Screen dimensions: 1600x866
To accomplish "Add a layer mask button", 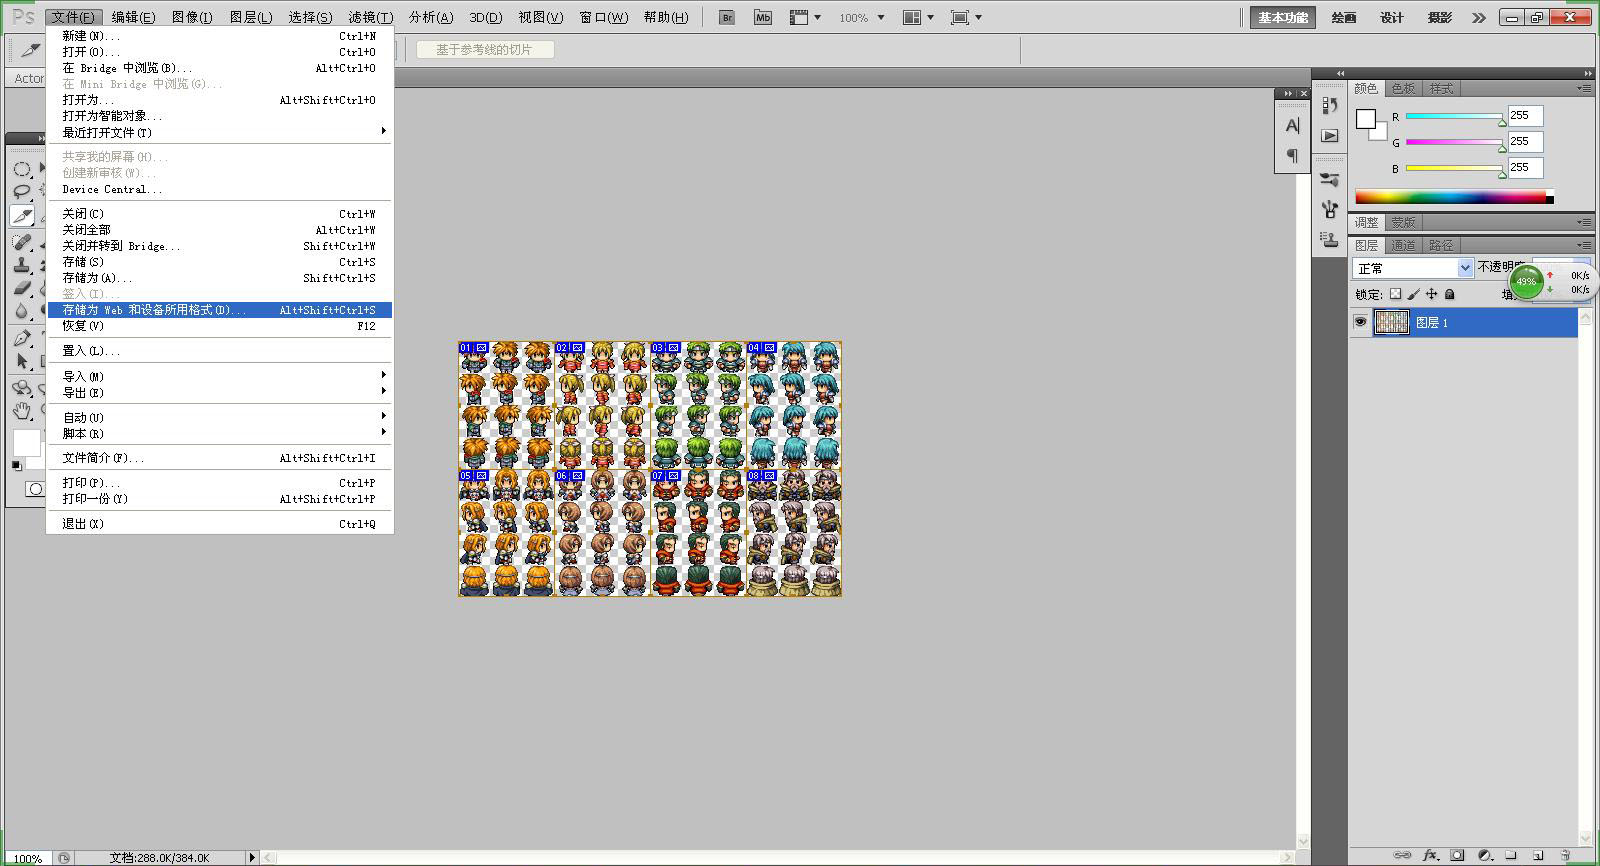I will 1457,855.
